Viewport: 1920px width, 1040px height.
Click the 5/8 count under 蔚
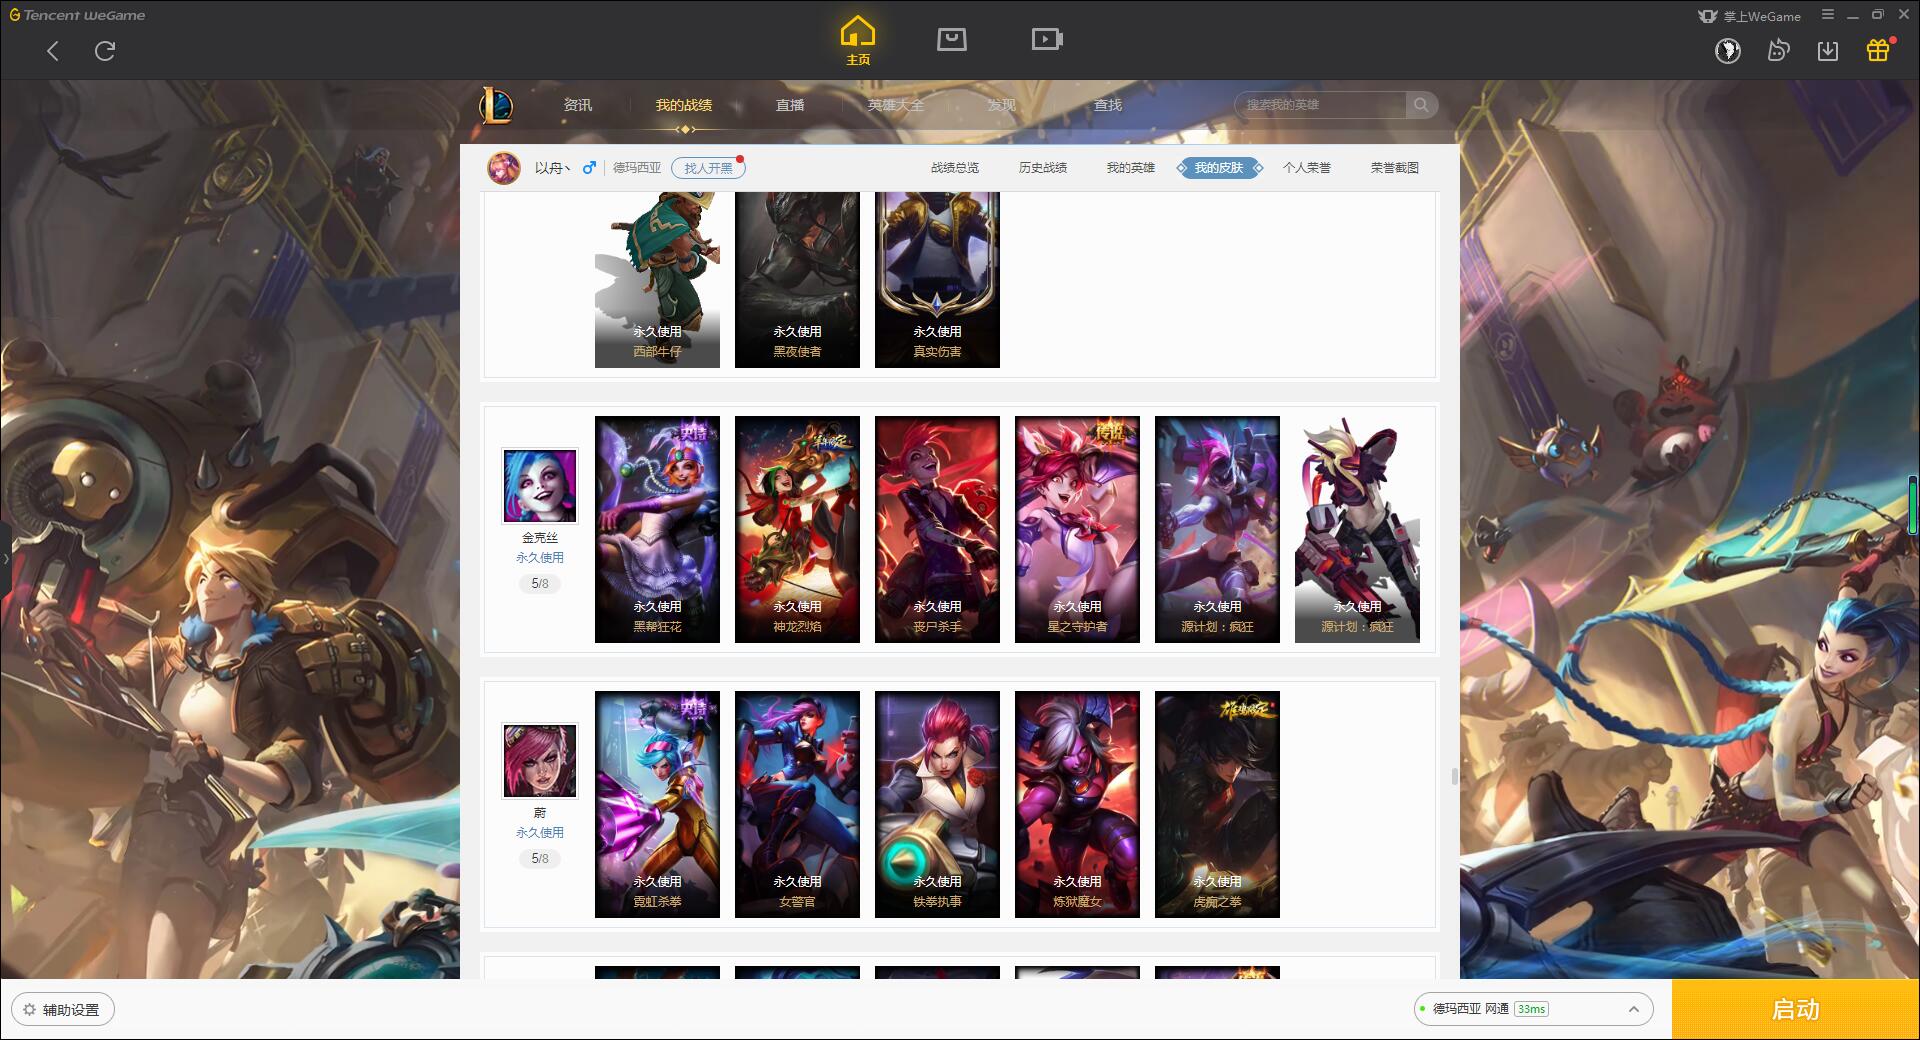[540, 858]
